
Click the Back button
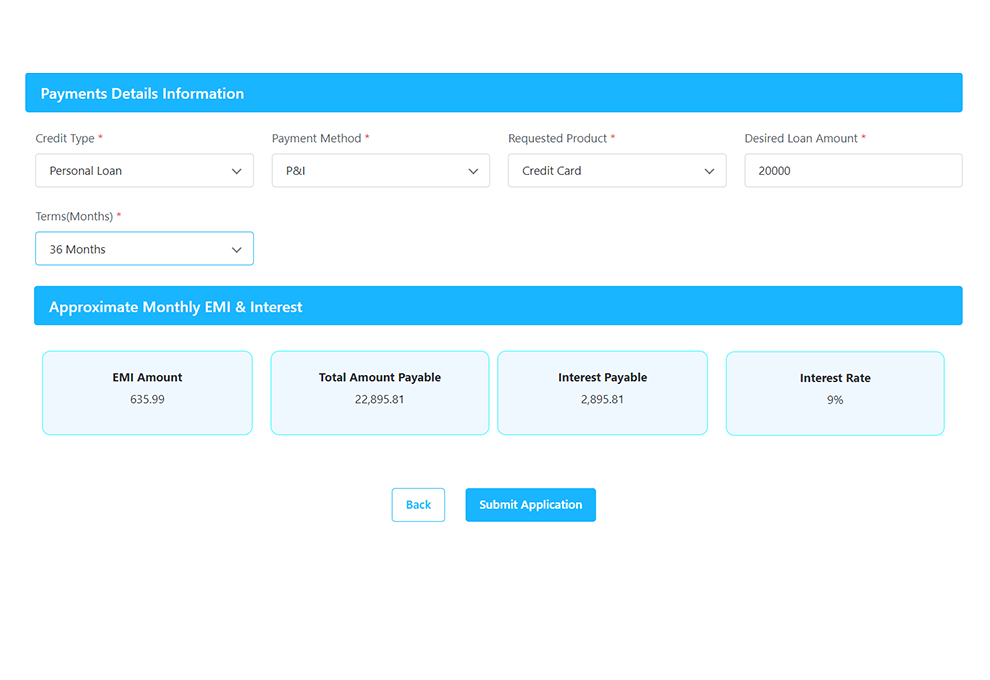[418, 504]
